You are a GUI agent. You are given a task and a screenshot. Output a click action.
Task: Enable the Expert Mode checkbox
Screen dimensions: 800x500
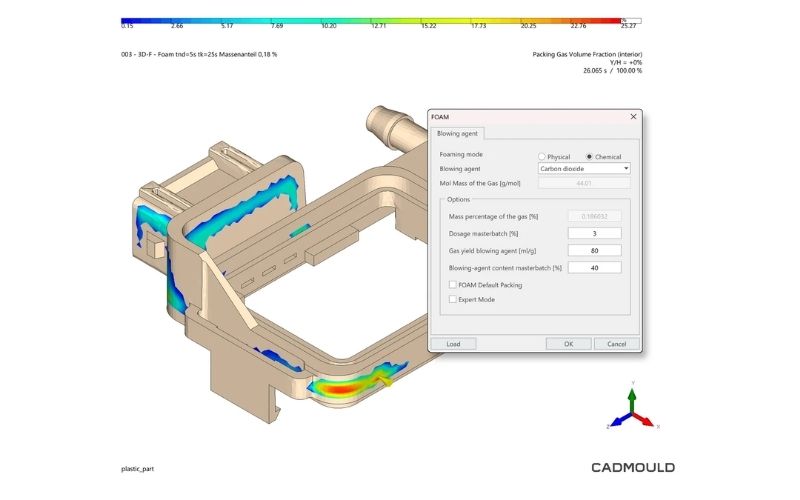tap(453, 299)
